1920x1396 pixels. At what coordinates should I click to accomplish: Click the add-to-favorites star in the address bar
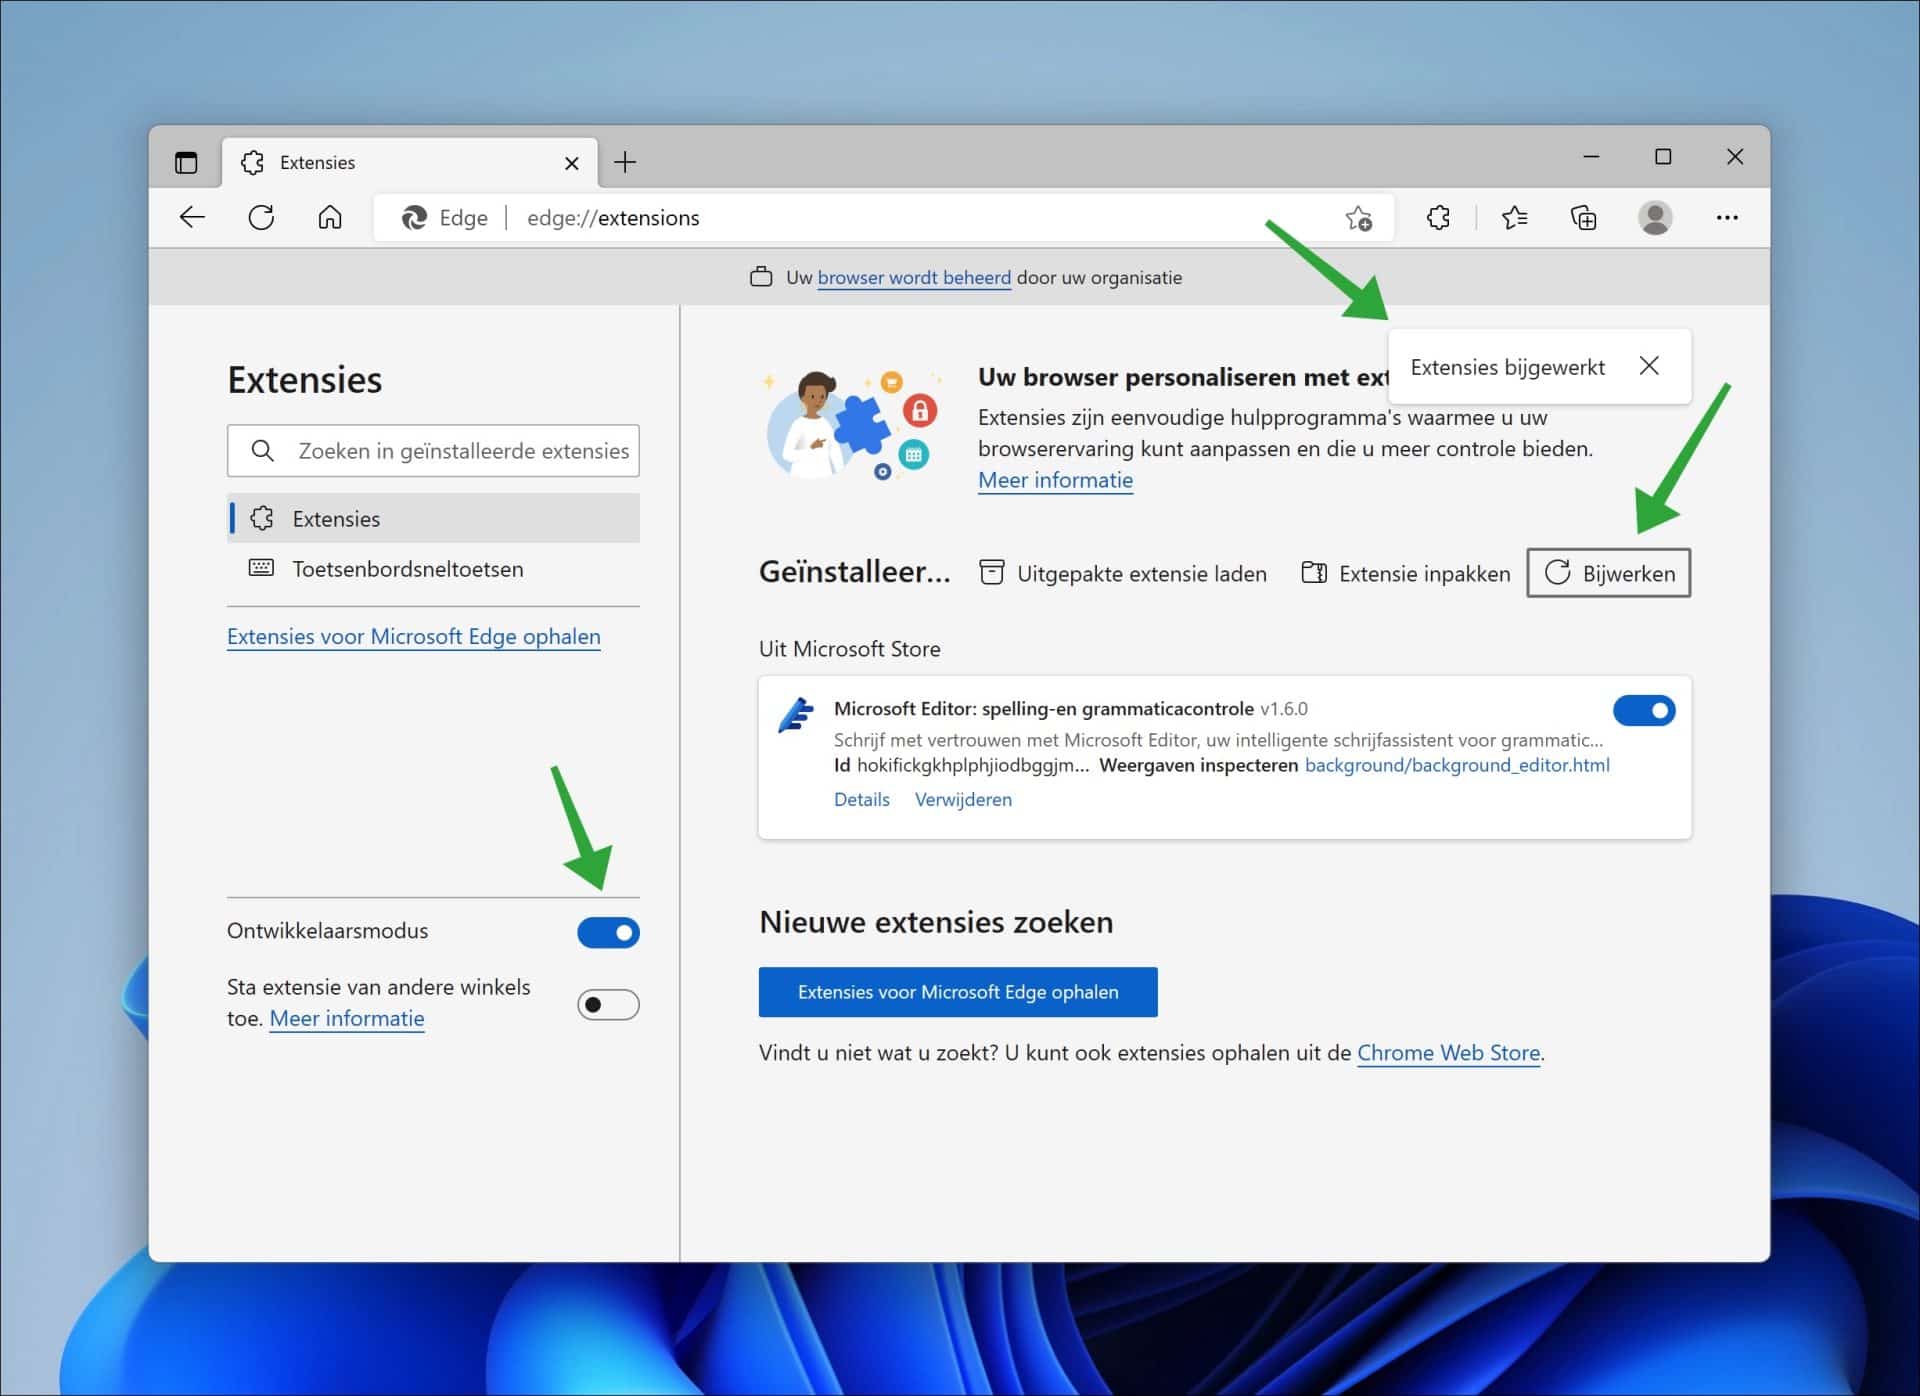pos(1359,217)
